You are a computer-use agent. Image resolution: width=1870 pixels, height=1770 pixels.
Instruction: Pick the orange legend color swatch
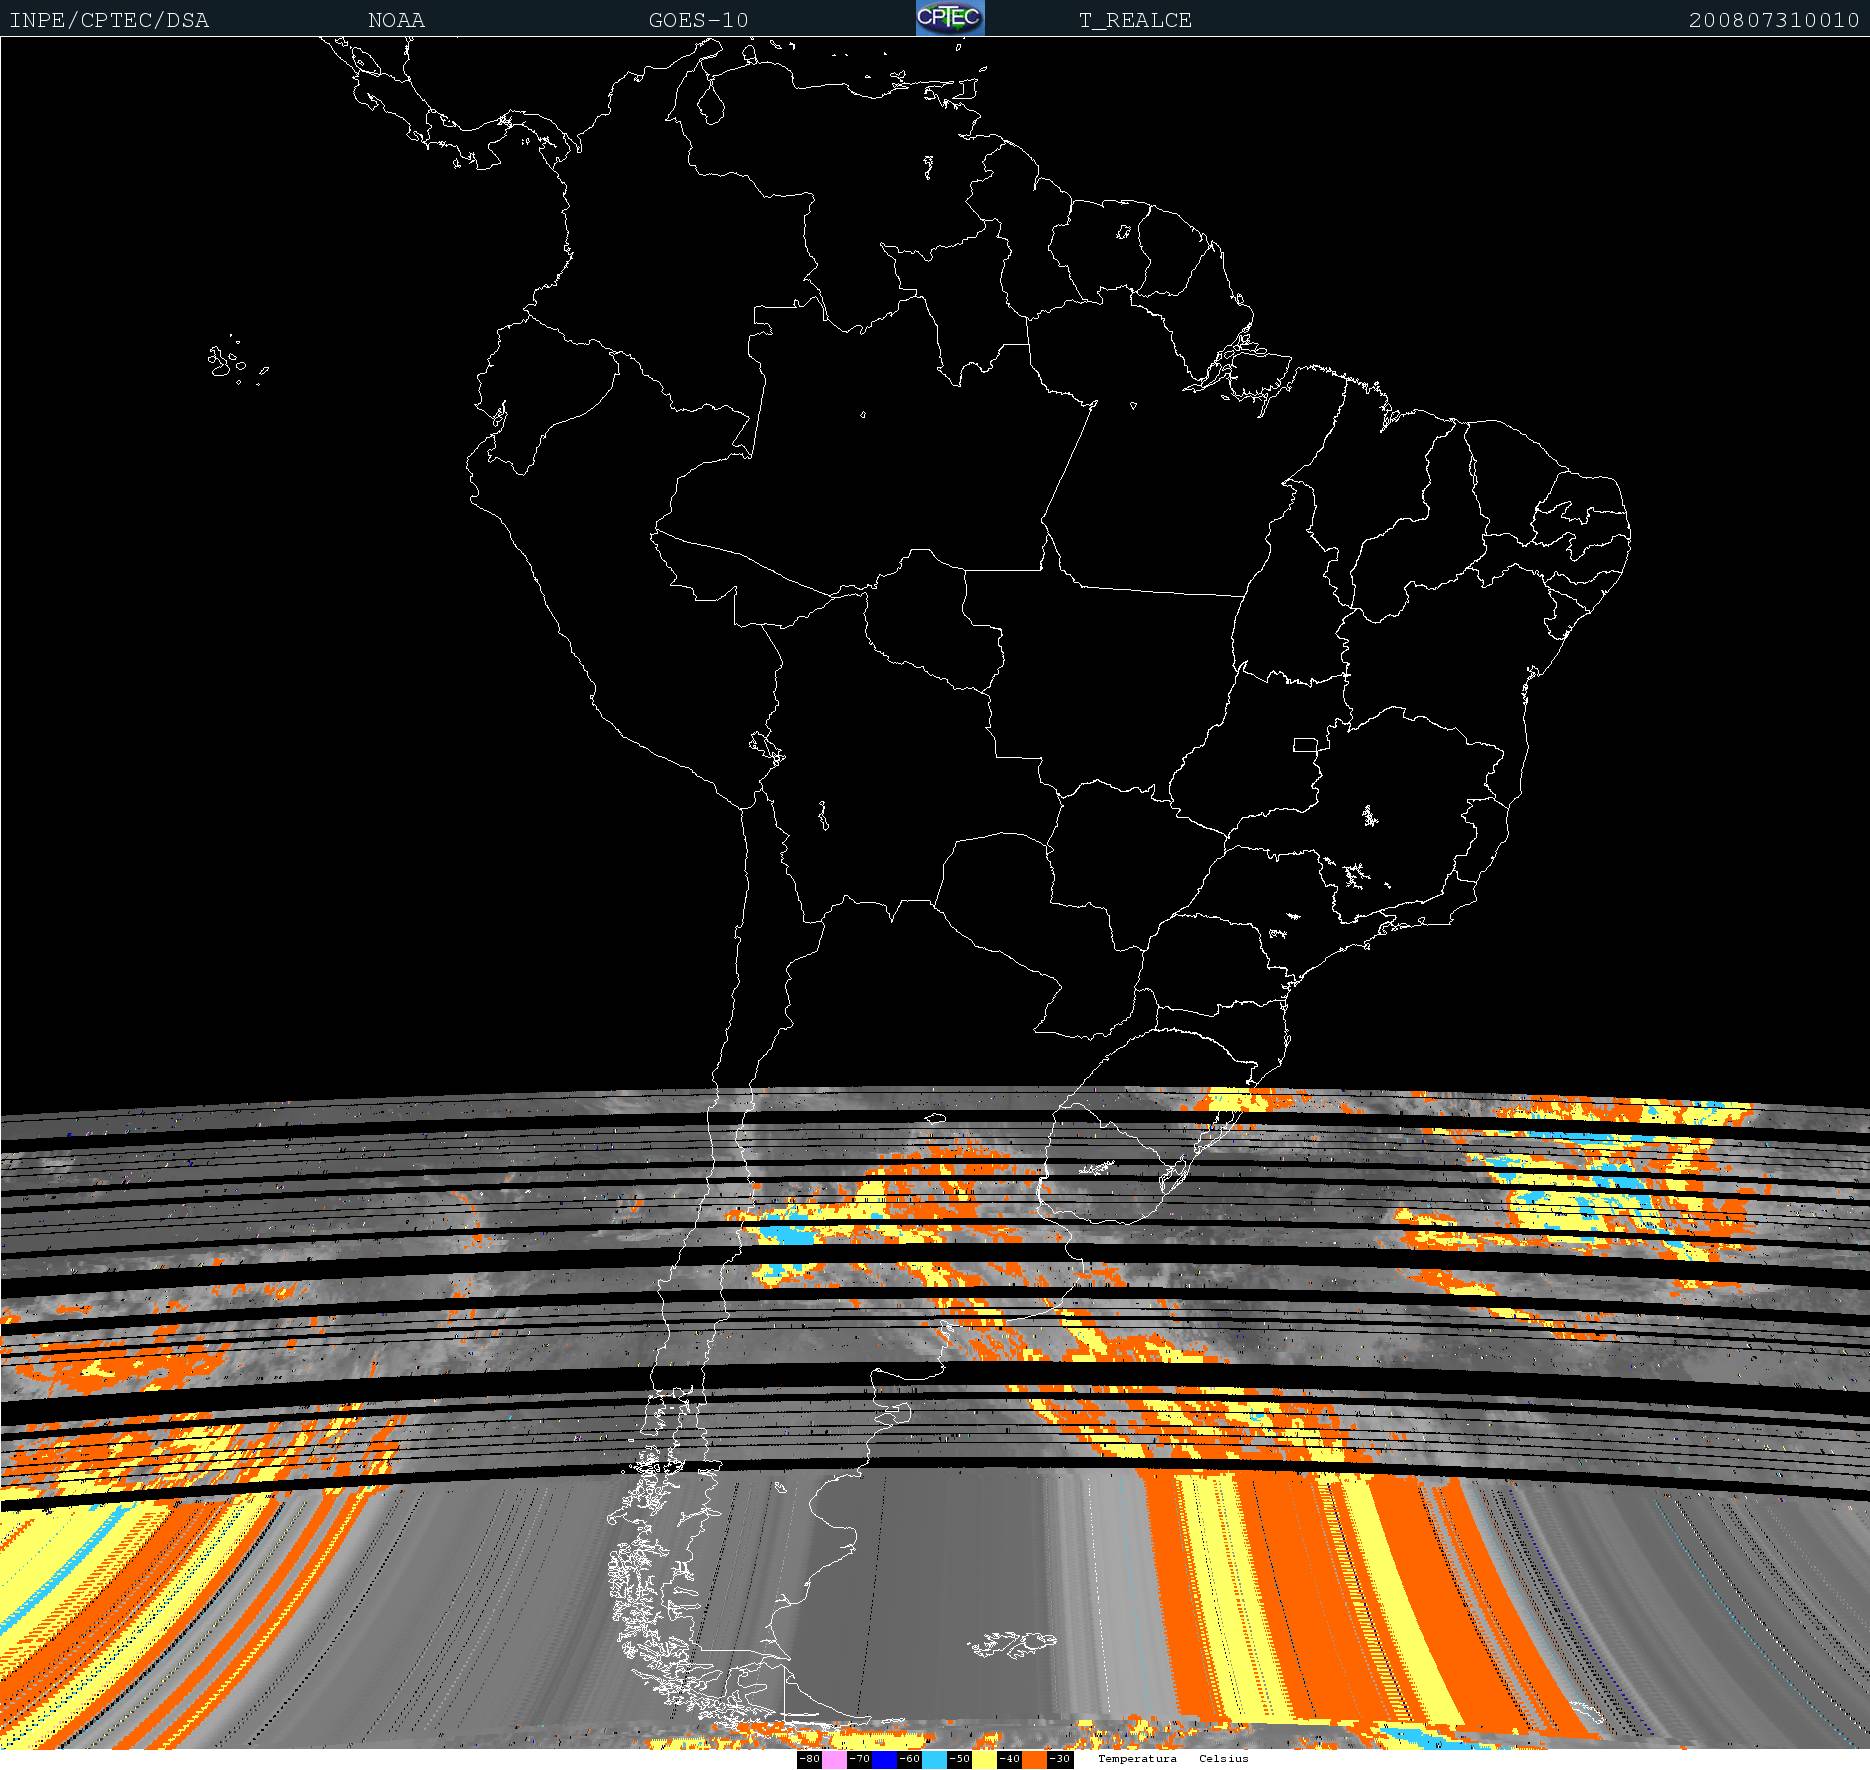(1034, 1759)
